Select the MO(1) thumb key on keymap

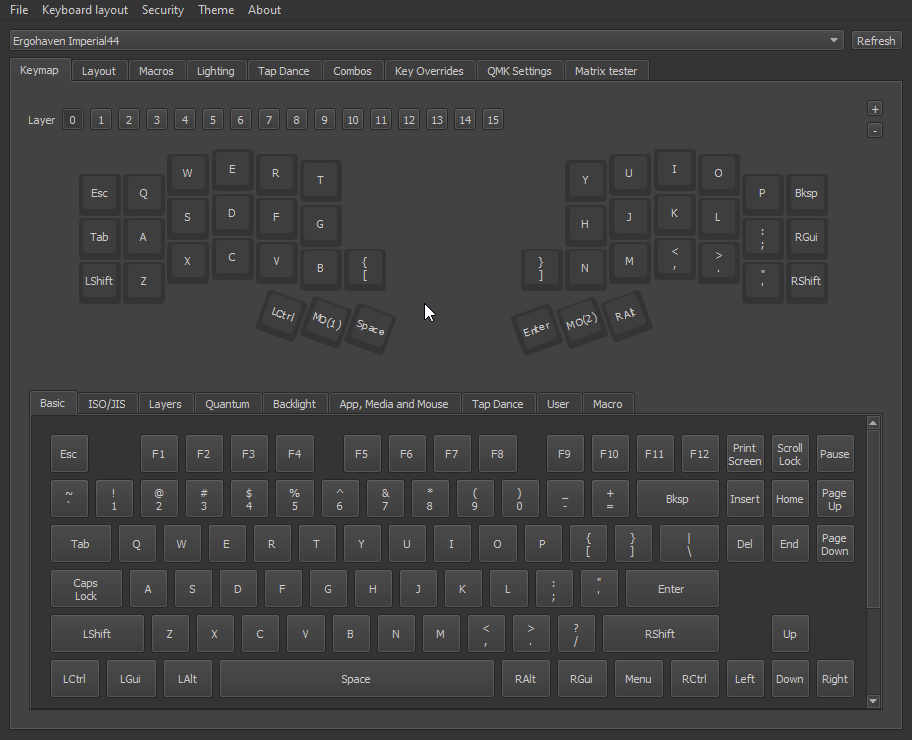point(326,321)
